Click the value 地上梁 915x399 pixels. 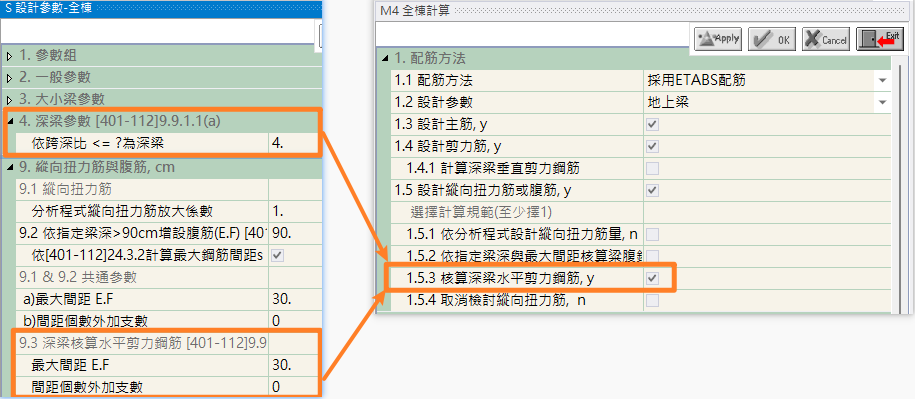[x=668, y=103]
